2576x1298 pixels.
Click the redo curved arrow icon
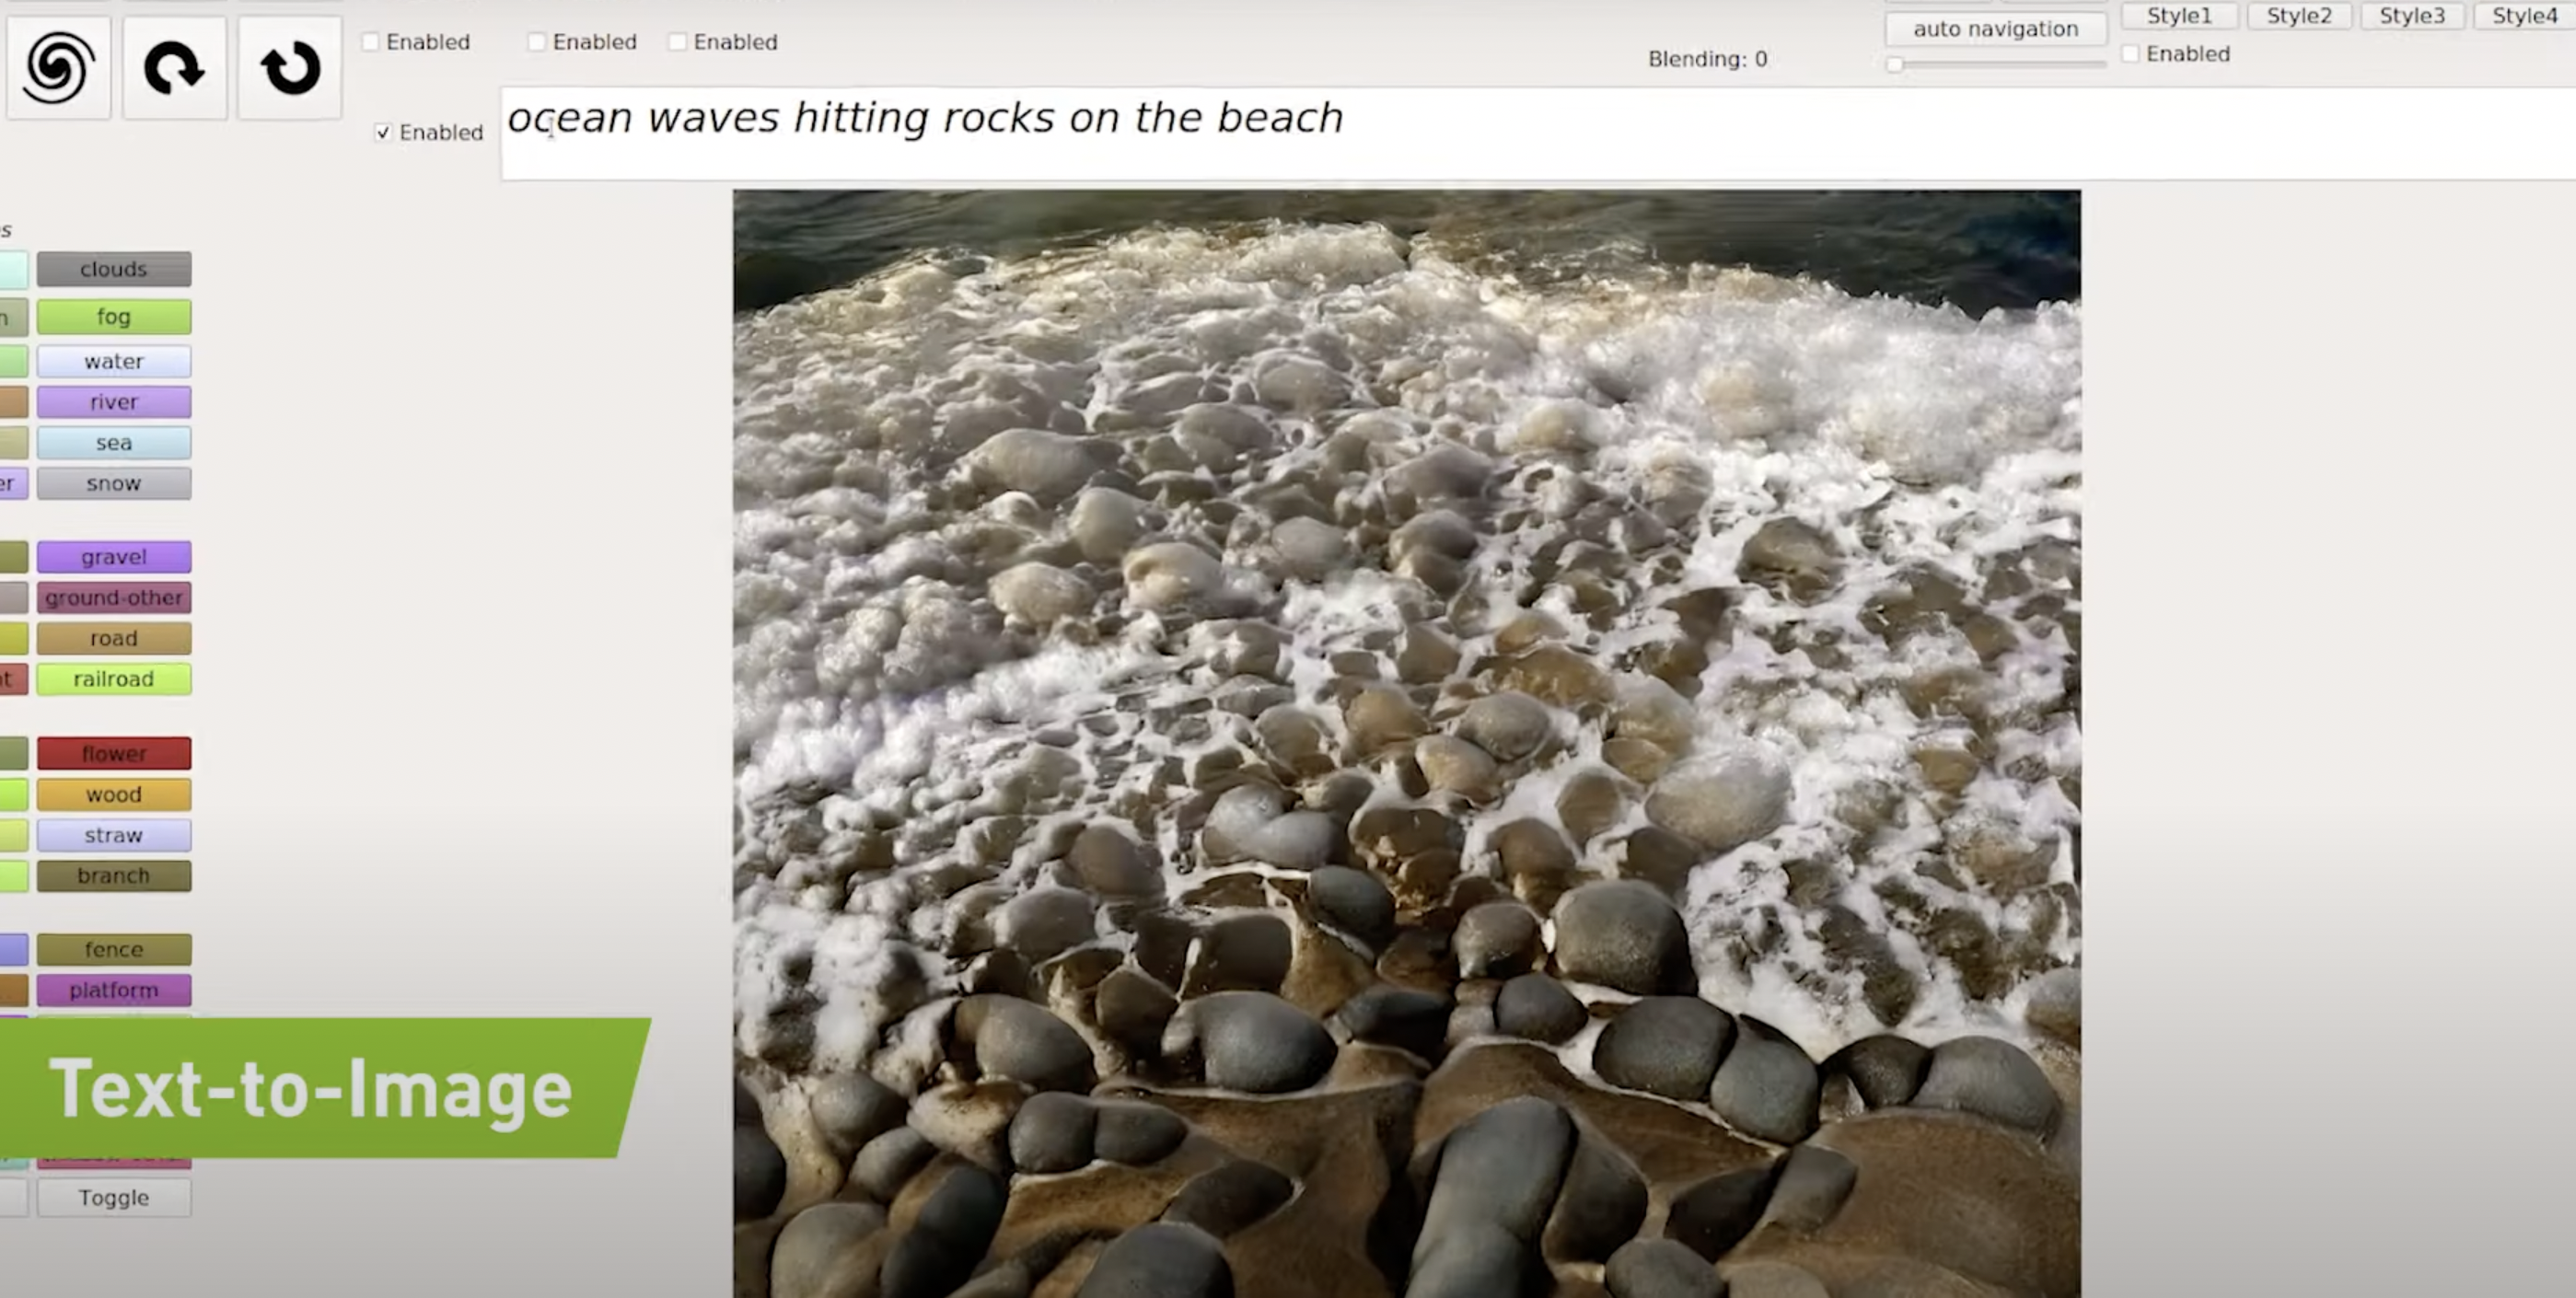(x=174, y=67)
